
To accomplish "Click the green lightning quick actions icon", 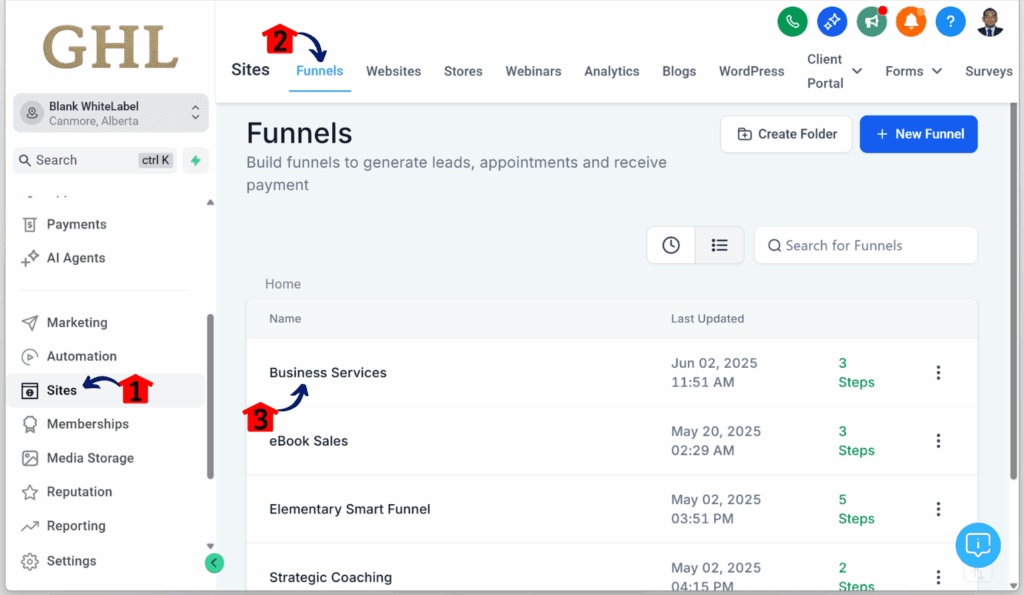I will tap(195, 160).
